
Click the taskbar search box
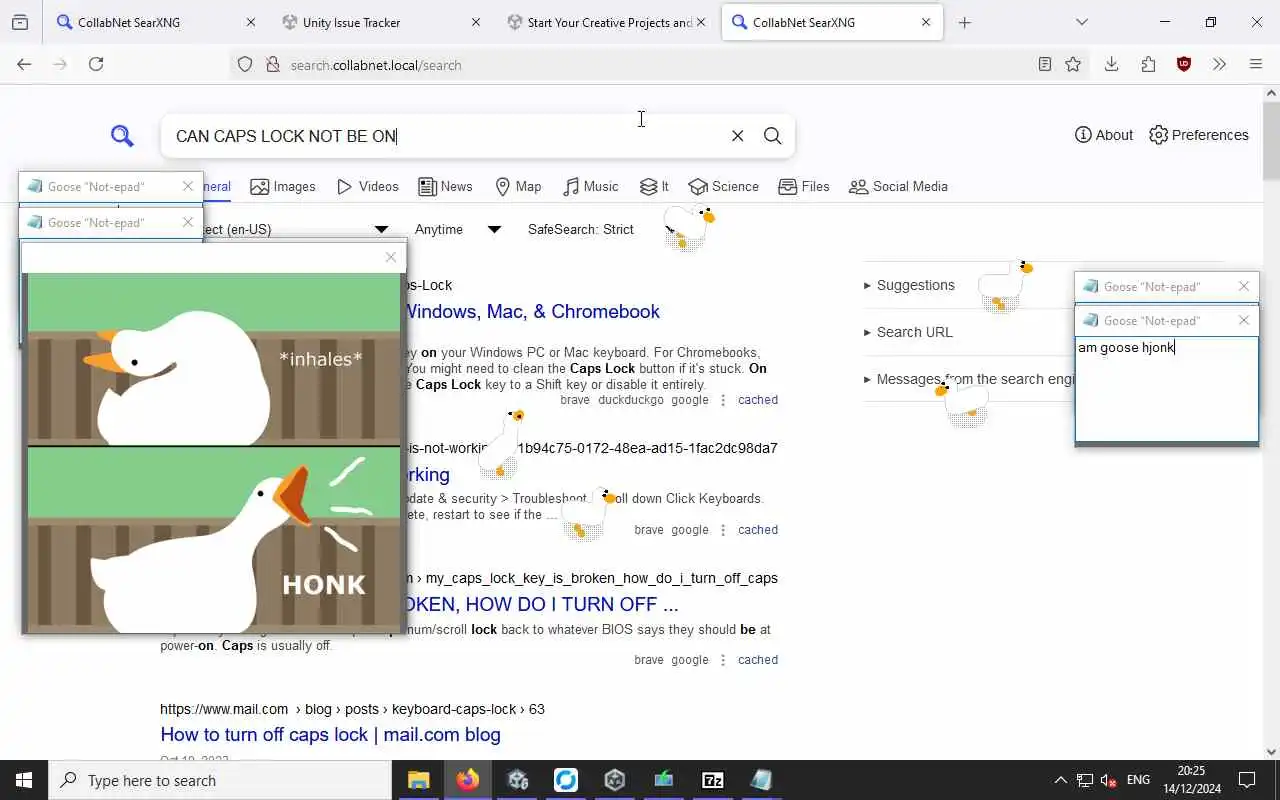click(220, 780)
